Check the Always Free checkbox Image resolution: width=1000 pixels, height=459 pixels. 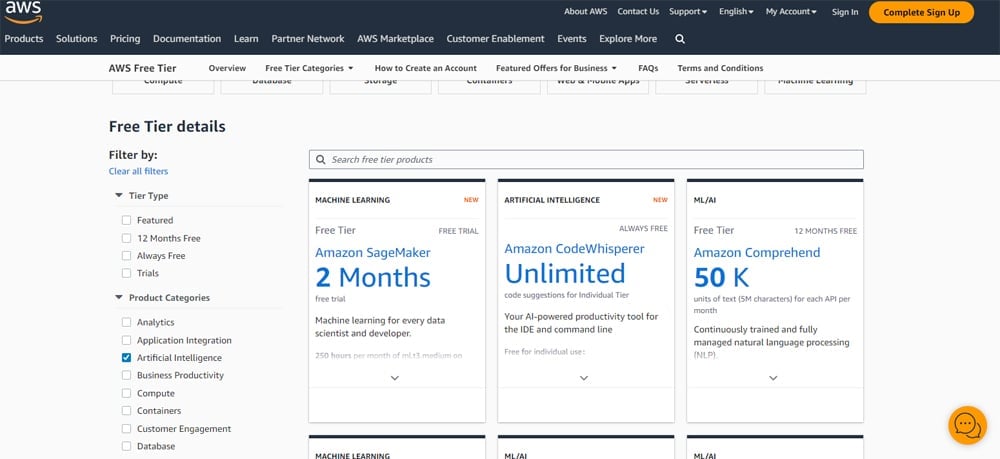click(126, 256)
